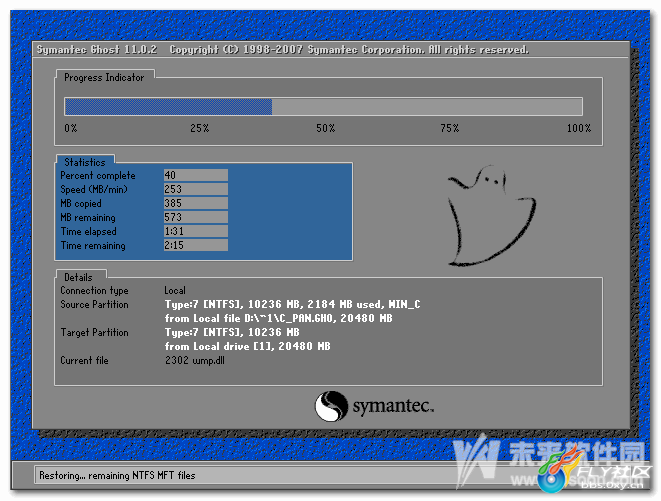Click the Connection type label
This screenshot has width=661, height=501.
94,291
